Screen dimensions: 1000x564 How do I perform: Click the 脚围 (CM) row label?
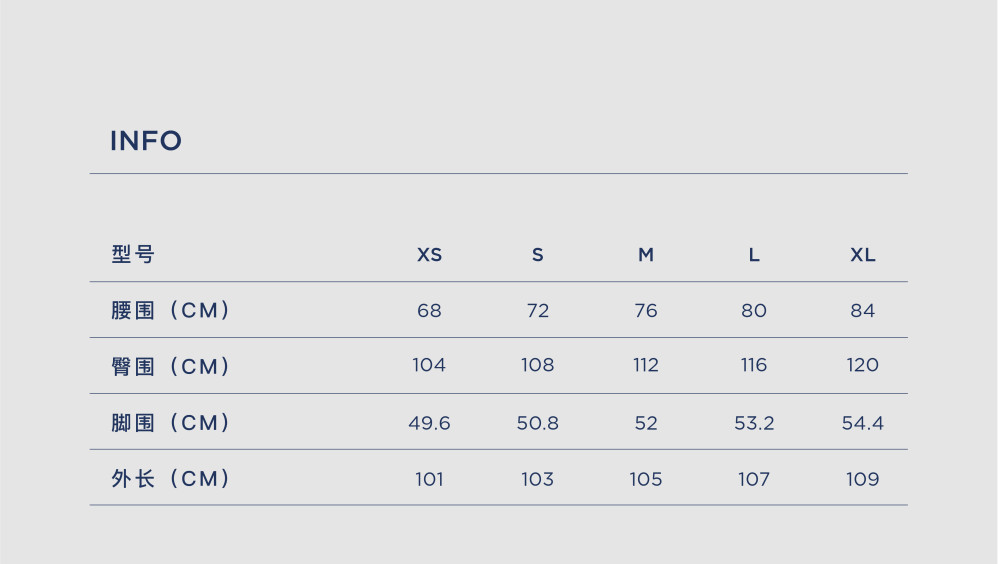pos(170,422)
